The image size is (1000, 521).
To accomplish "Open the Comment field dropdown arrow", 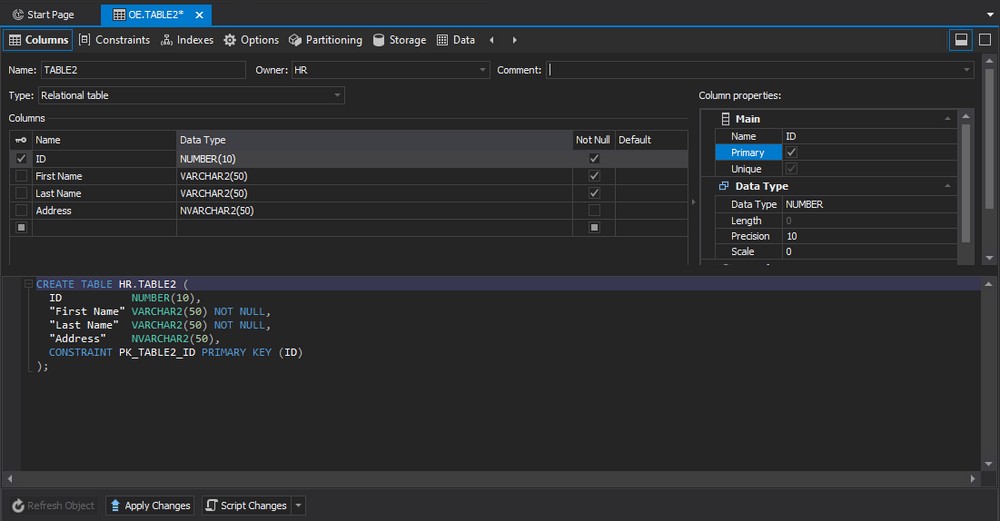I will 966,70.
